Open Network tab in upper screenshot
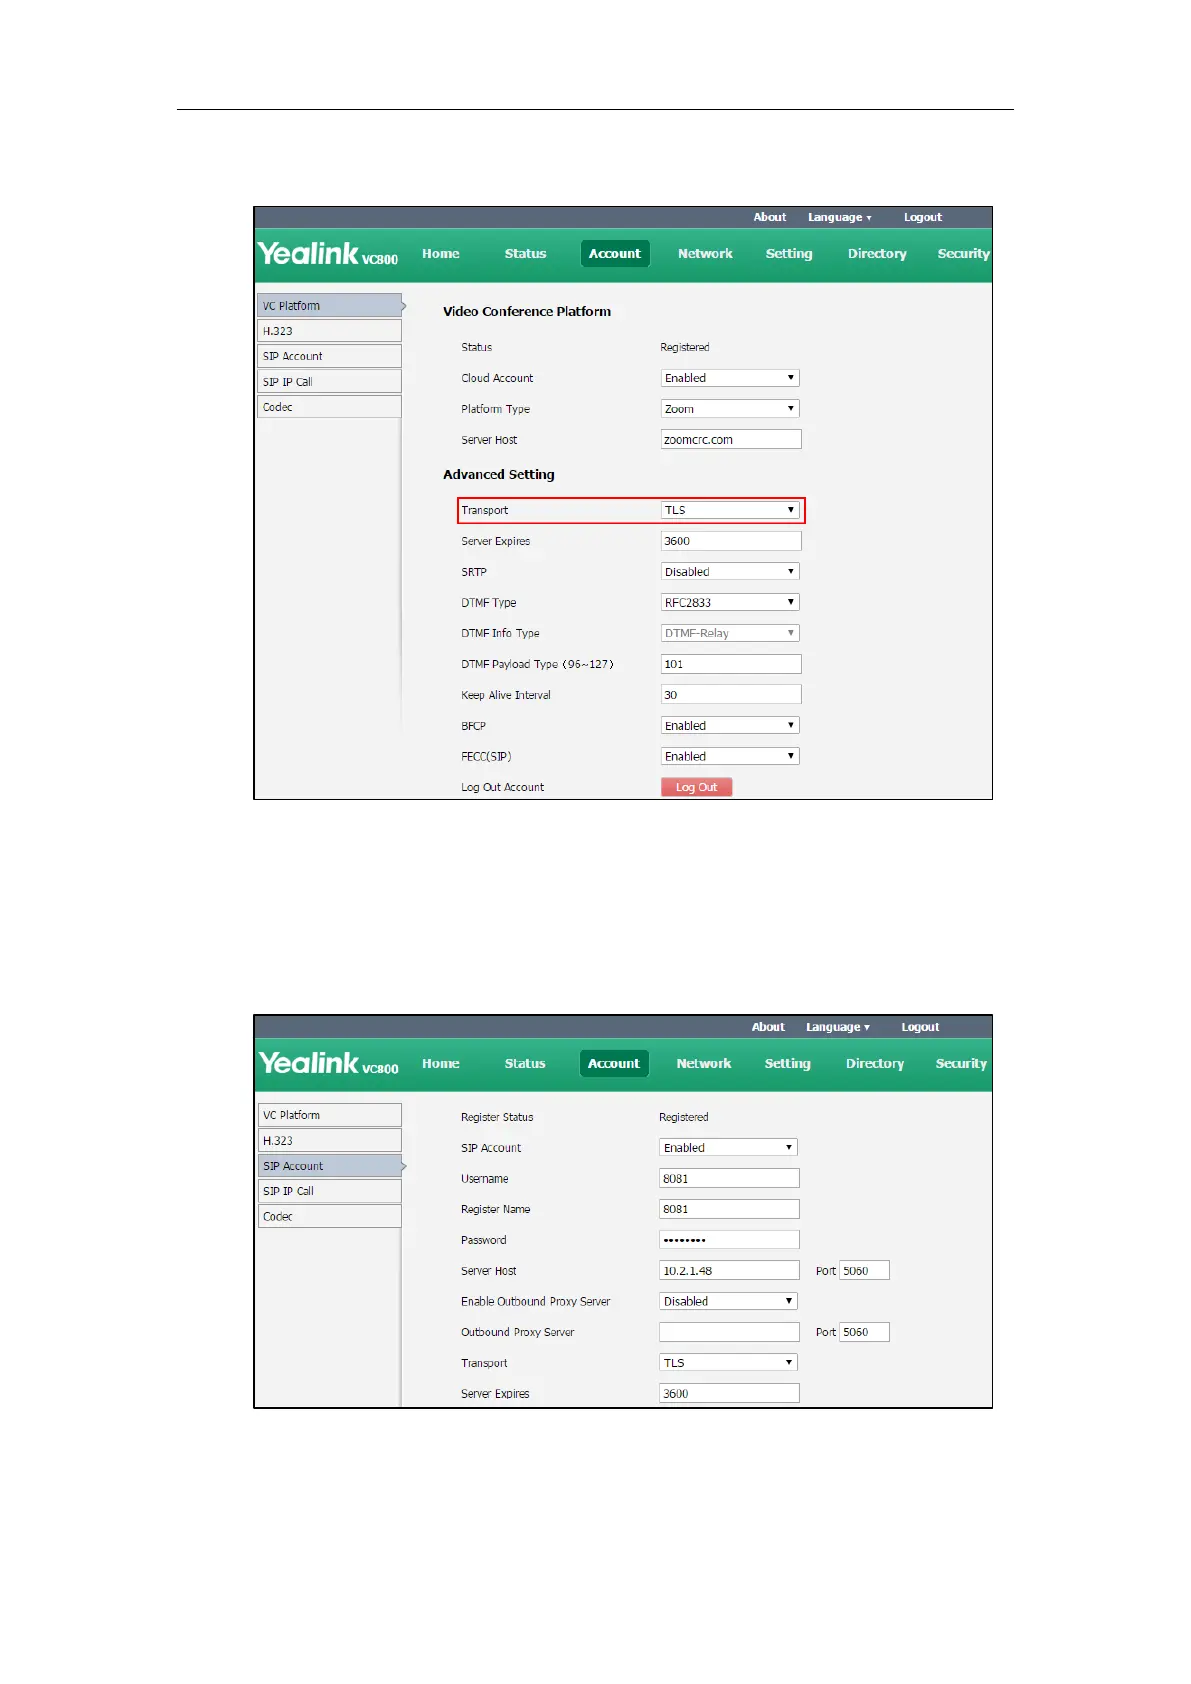Screen dimensions: 1191x1684 [705, 254]
